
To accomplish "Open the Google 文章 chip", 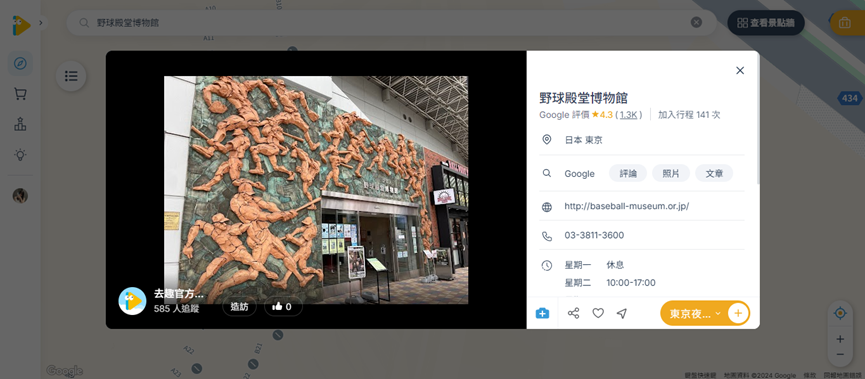I will coord(714,173).
